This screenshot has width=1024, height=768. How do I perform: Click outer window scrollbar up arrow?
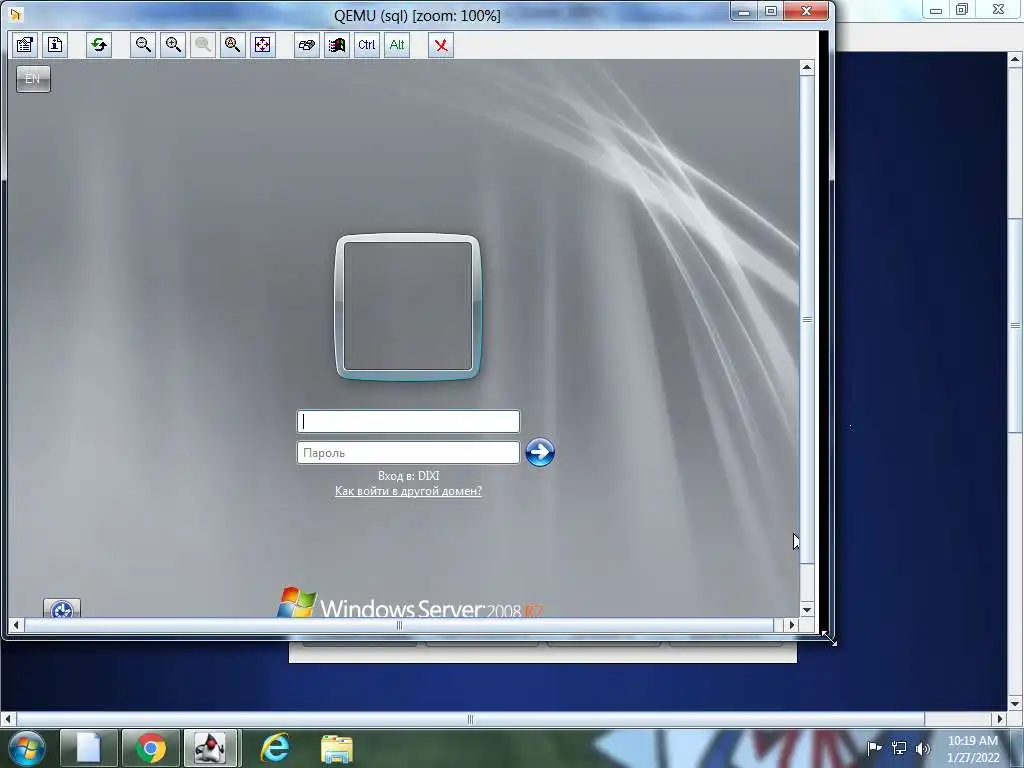point(1016,59)
